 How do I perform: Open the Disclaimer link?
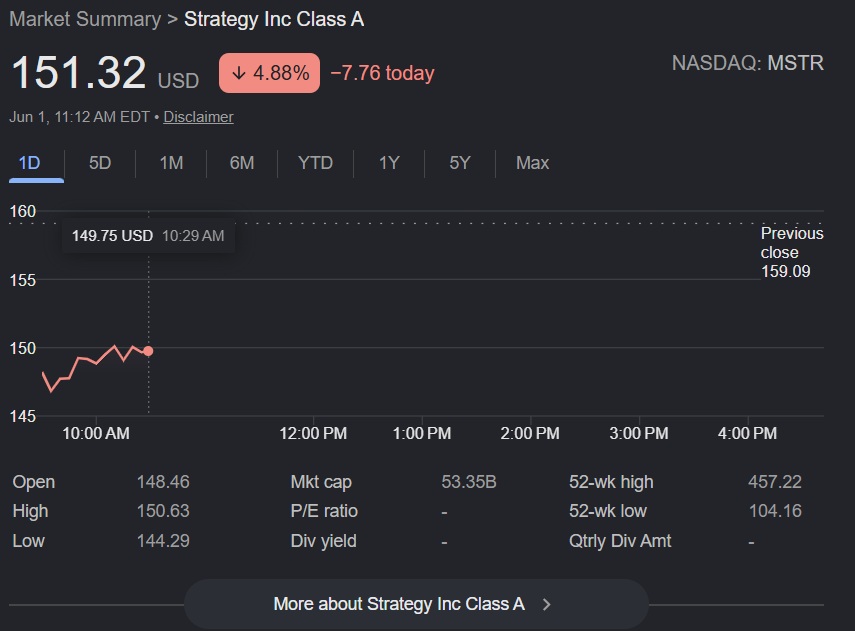pos(198,117)
